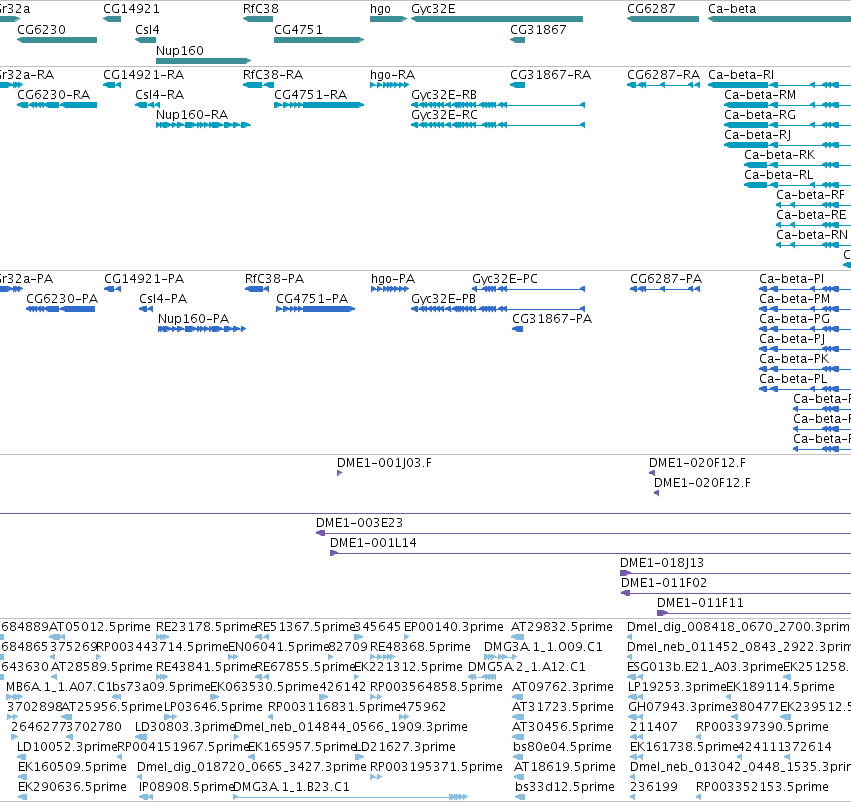Click the hgo gene arrow
The height and width of the screenshot is (802, 851).
(x=388, y=19)
